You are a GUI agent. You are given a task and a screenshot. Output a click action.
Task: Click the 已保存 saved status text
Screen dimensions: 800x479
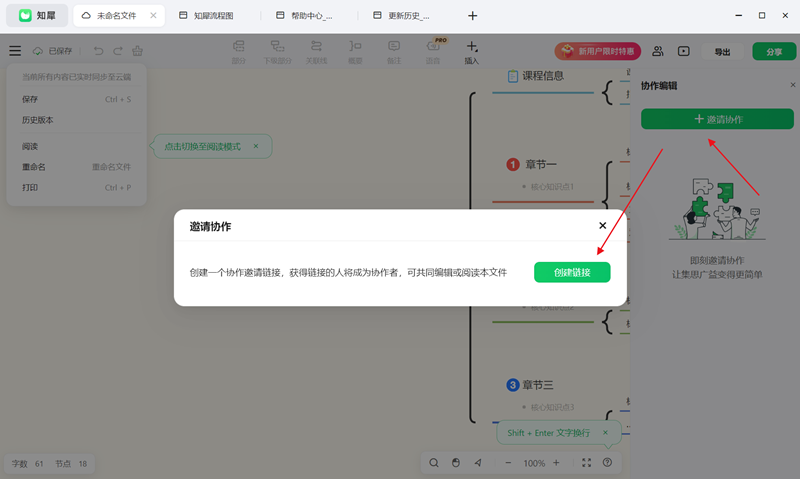[x=60, y=51]
